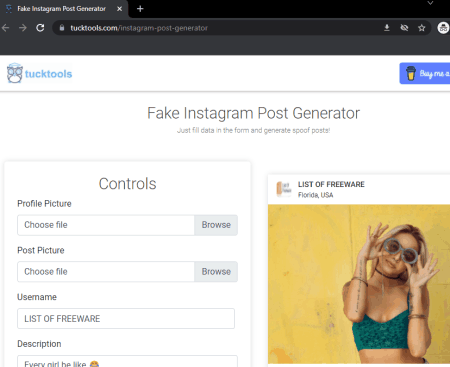Image resolution: width=450 pixels, height=367 pixels.
Task: Click the tucktools owl logo
Action: [x=15, y=73]
